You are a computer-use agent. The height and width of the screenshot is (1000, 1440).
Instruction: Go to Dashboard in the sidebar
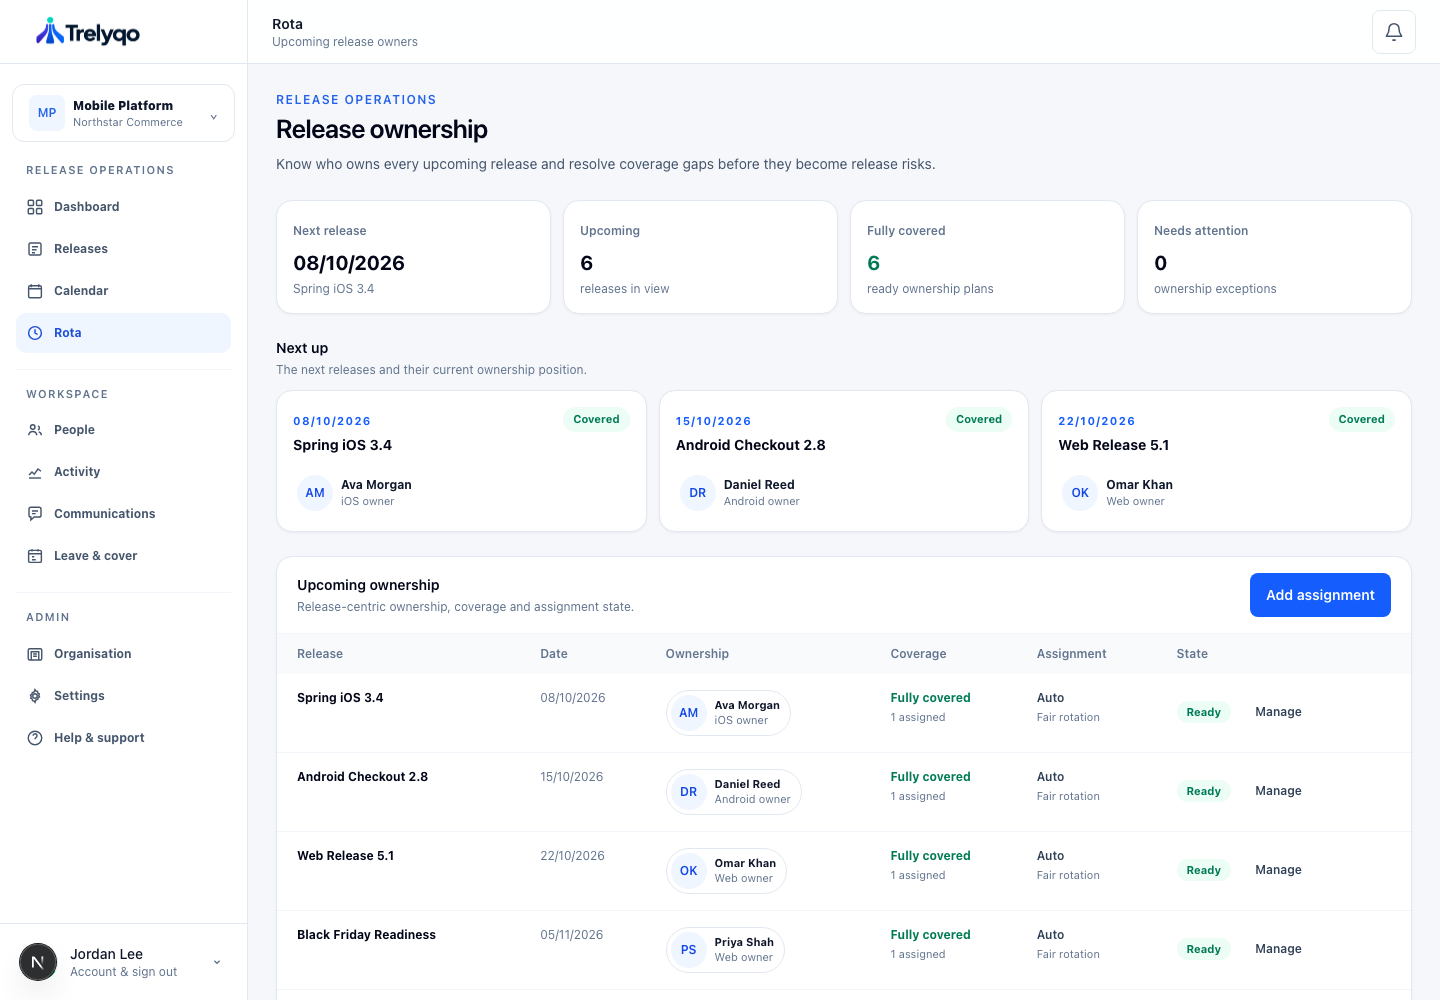tap(123, 207)
